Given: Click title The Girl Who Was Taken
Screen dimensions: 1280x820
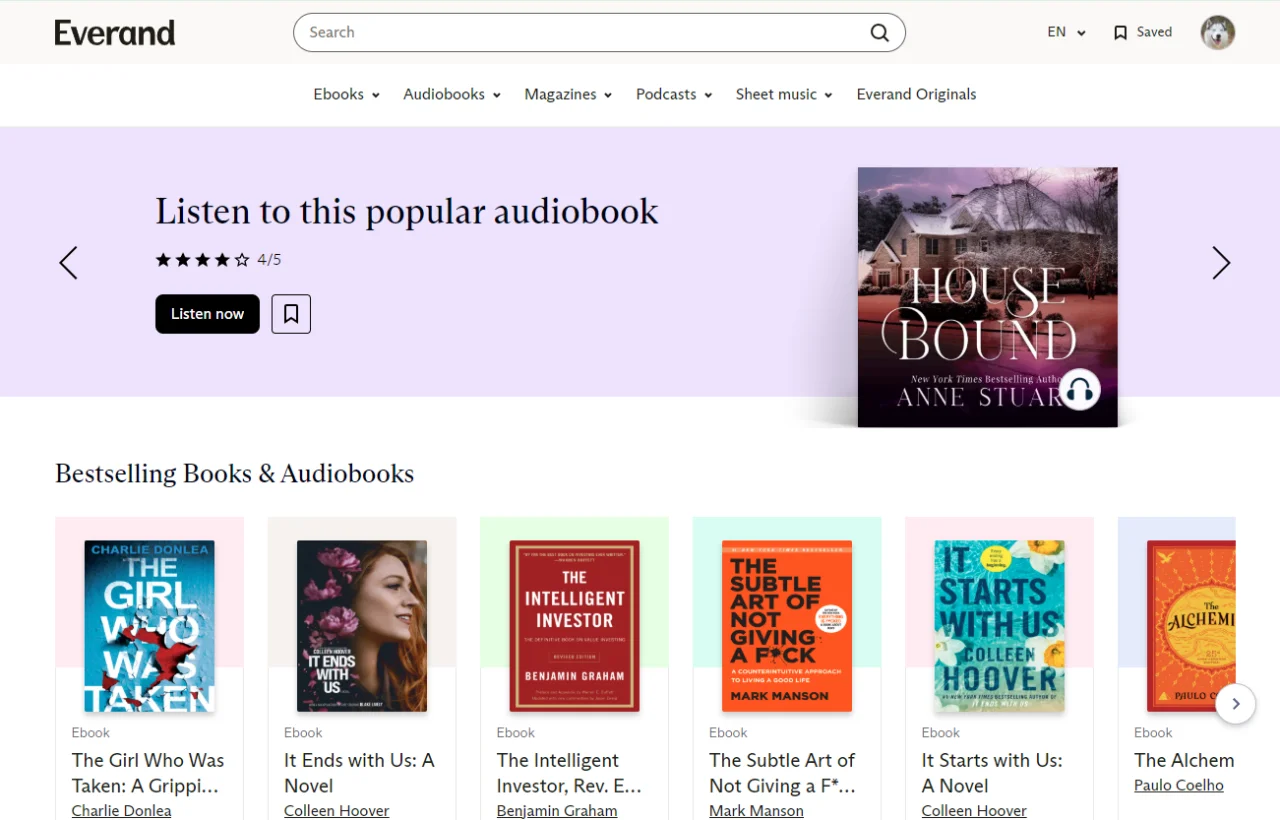Looking at the screenshot, I should 148,773.
